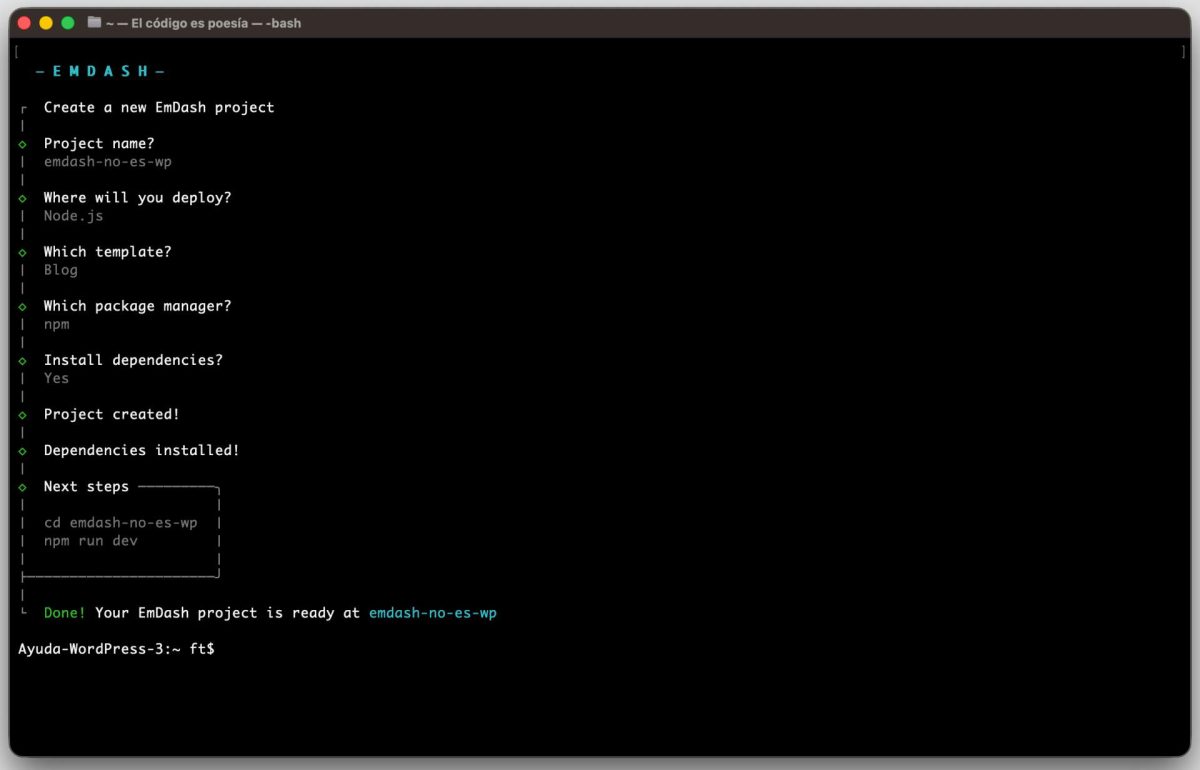1200x770 pixels.
Task: Click the 'Project name?' prompt
Action: (99, 143)
